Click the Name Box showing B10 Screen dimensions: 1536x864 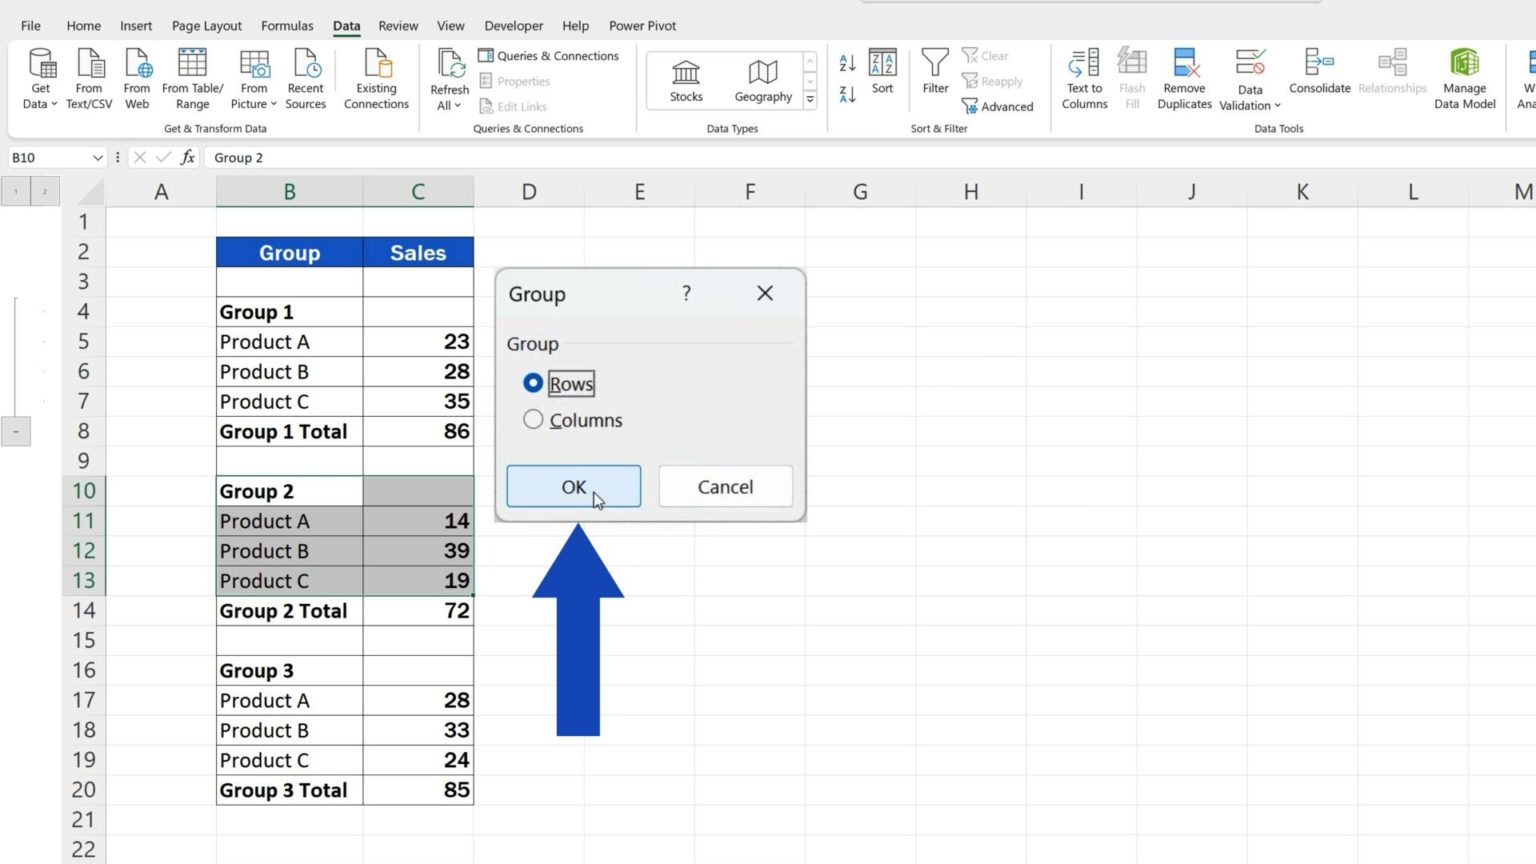(48, 157)
